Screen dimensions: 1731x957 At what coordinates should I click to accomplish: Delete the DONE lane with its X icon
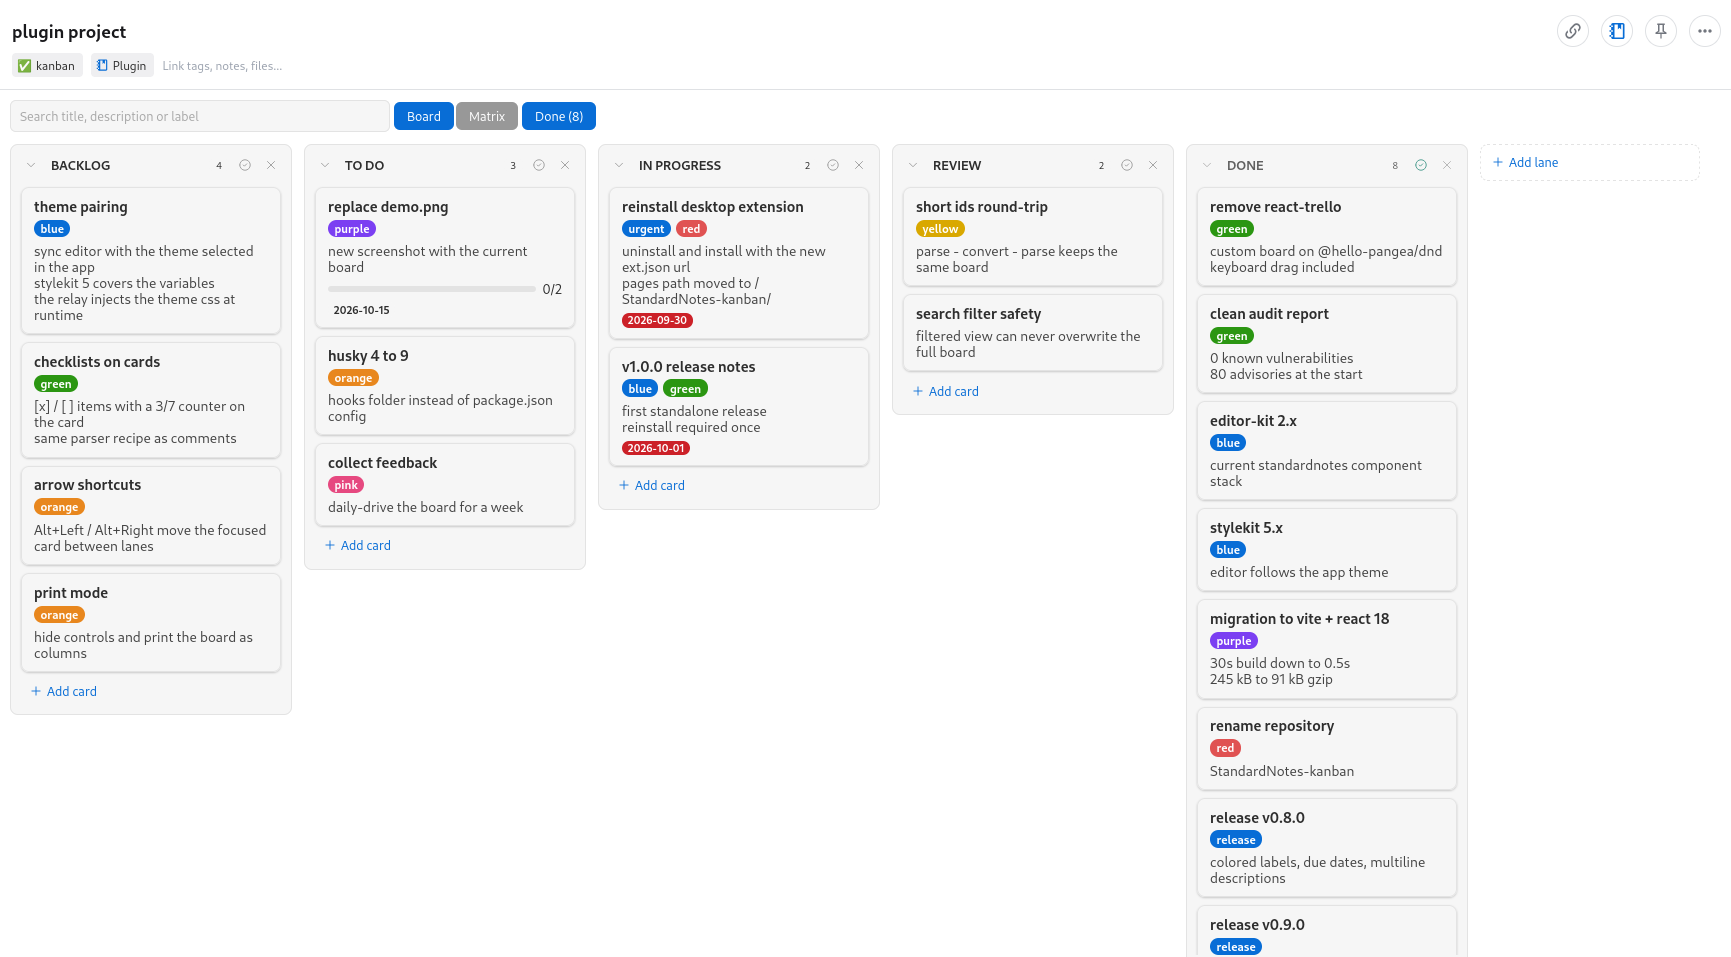(1447, 165)
